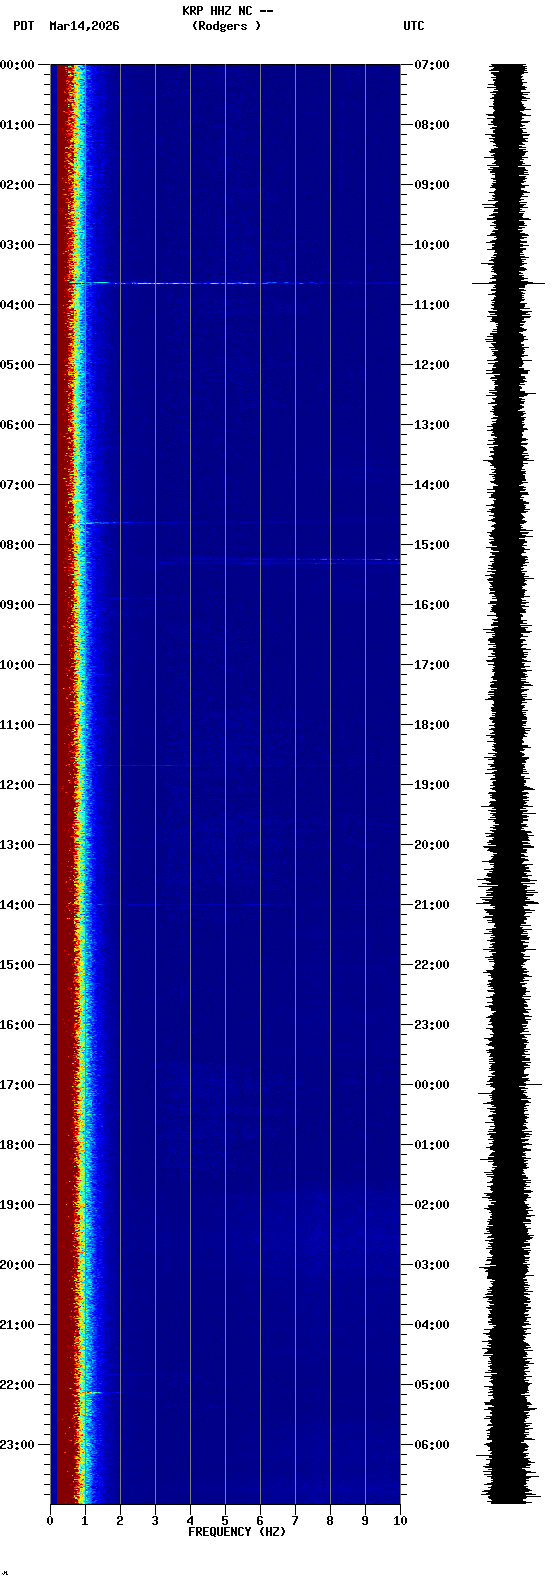The height and width of the screenshot is (1584, 552).
Task: Click the 12:00 PDT time label
Action: 18,785
